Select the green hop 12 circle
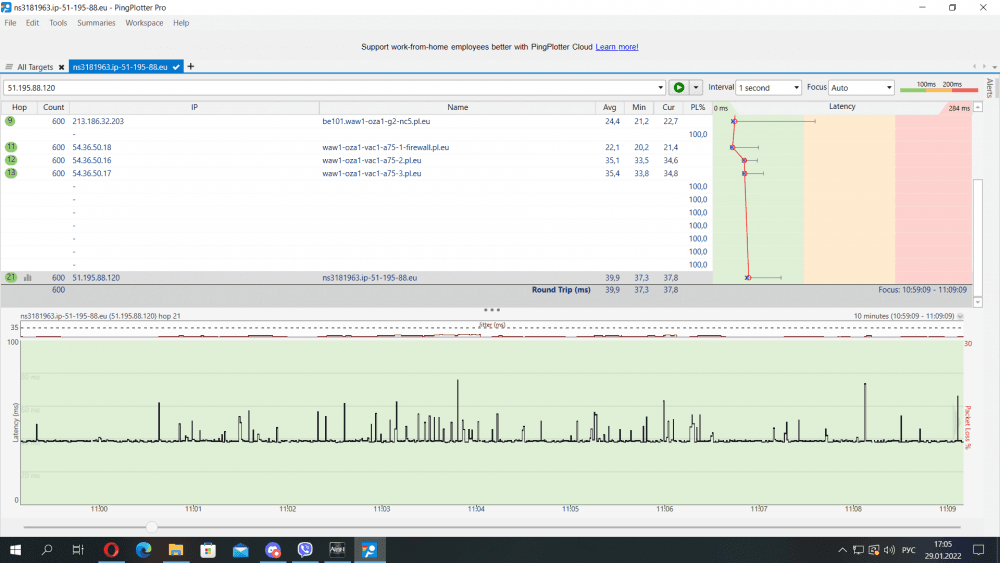This screenshot has height=563, width=1000. (11, 160)
